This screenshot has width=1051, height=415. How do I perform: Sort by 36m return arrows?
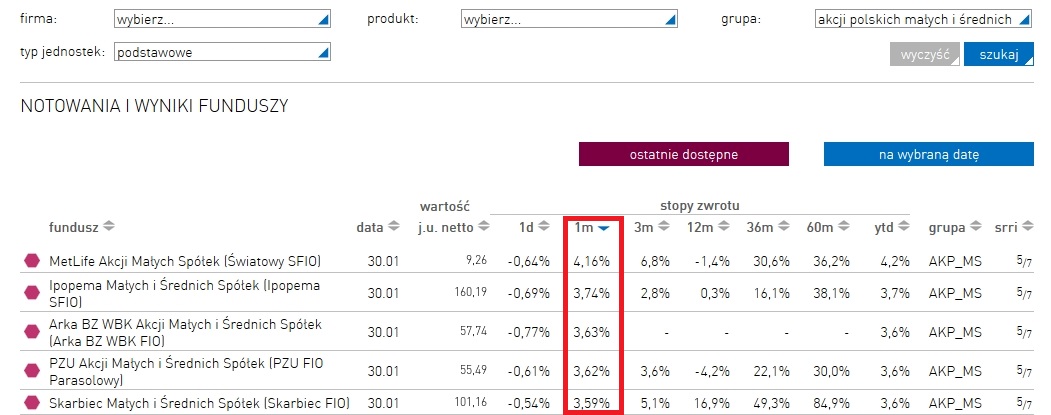point(783,227)
